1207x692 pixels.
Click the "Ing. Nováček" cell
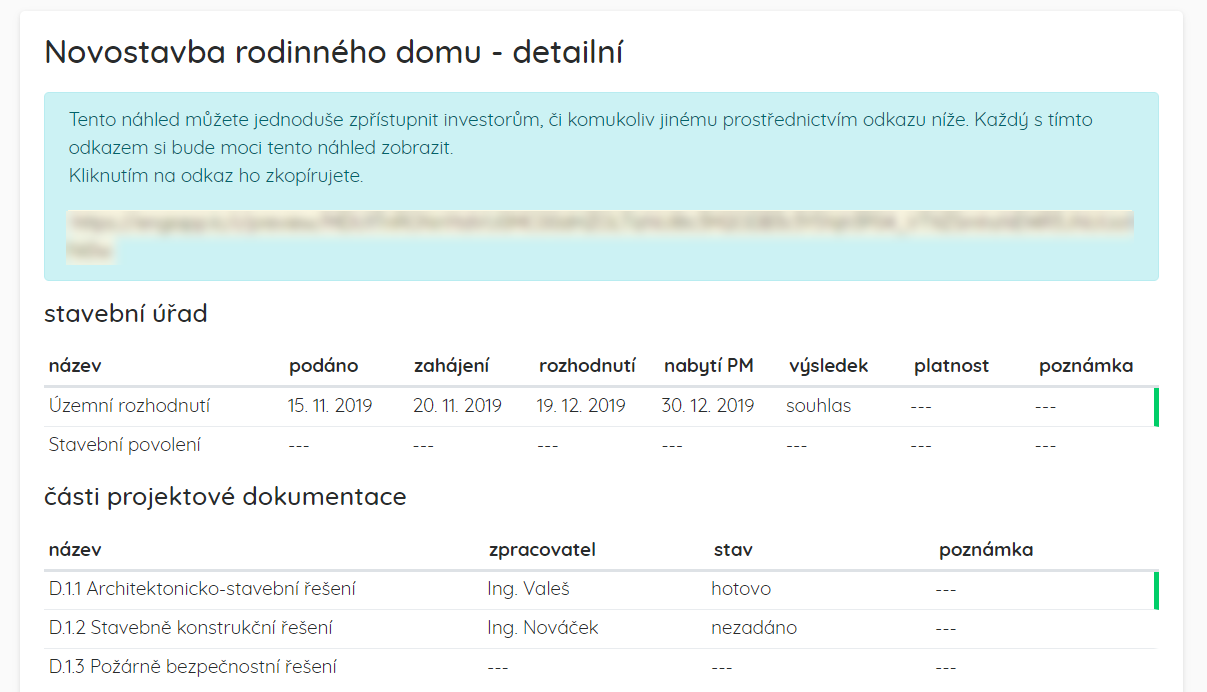click(543, 628)
